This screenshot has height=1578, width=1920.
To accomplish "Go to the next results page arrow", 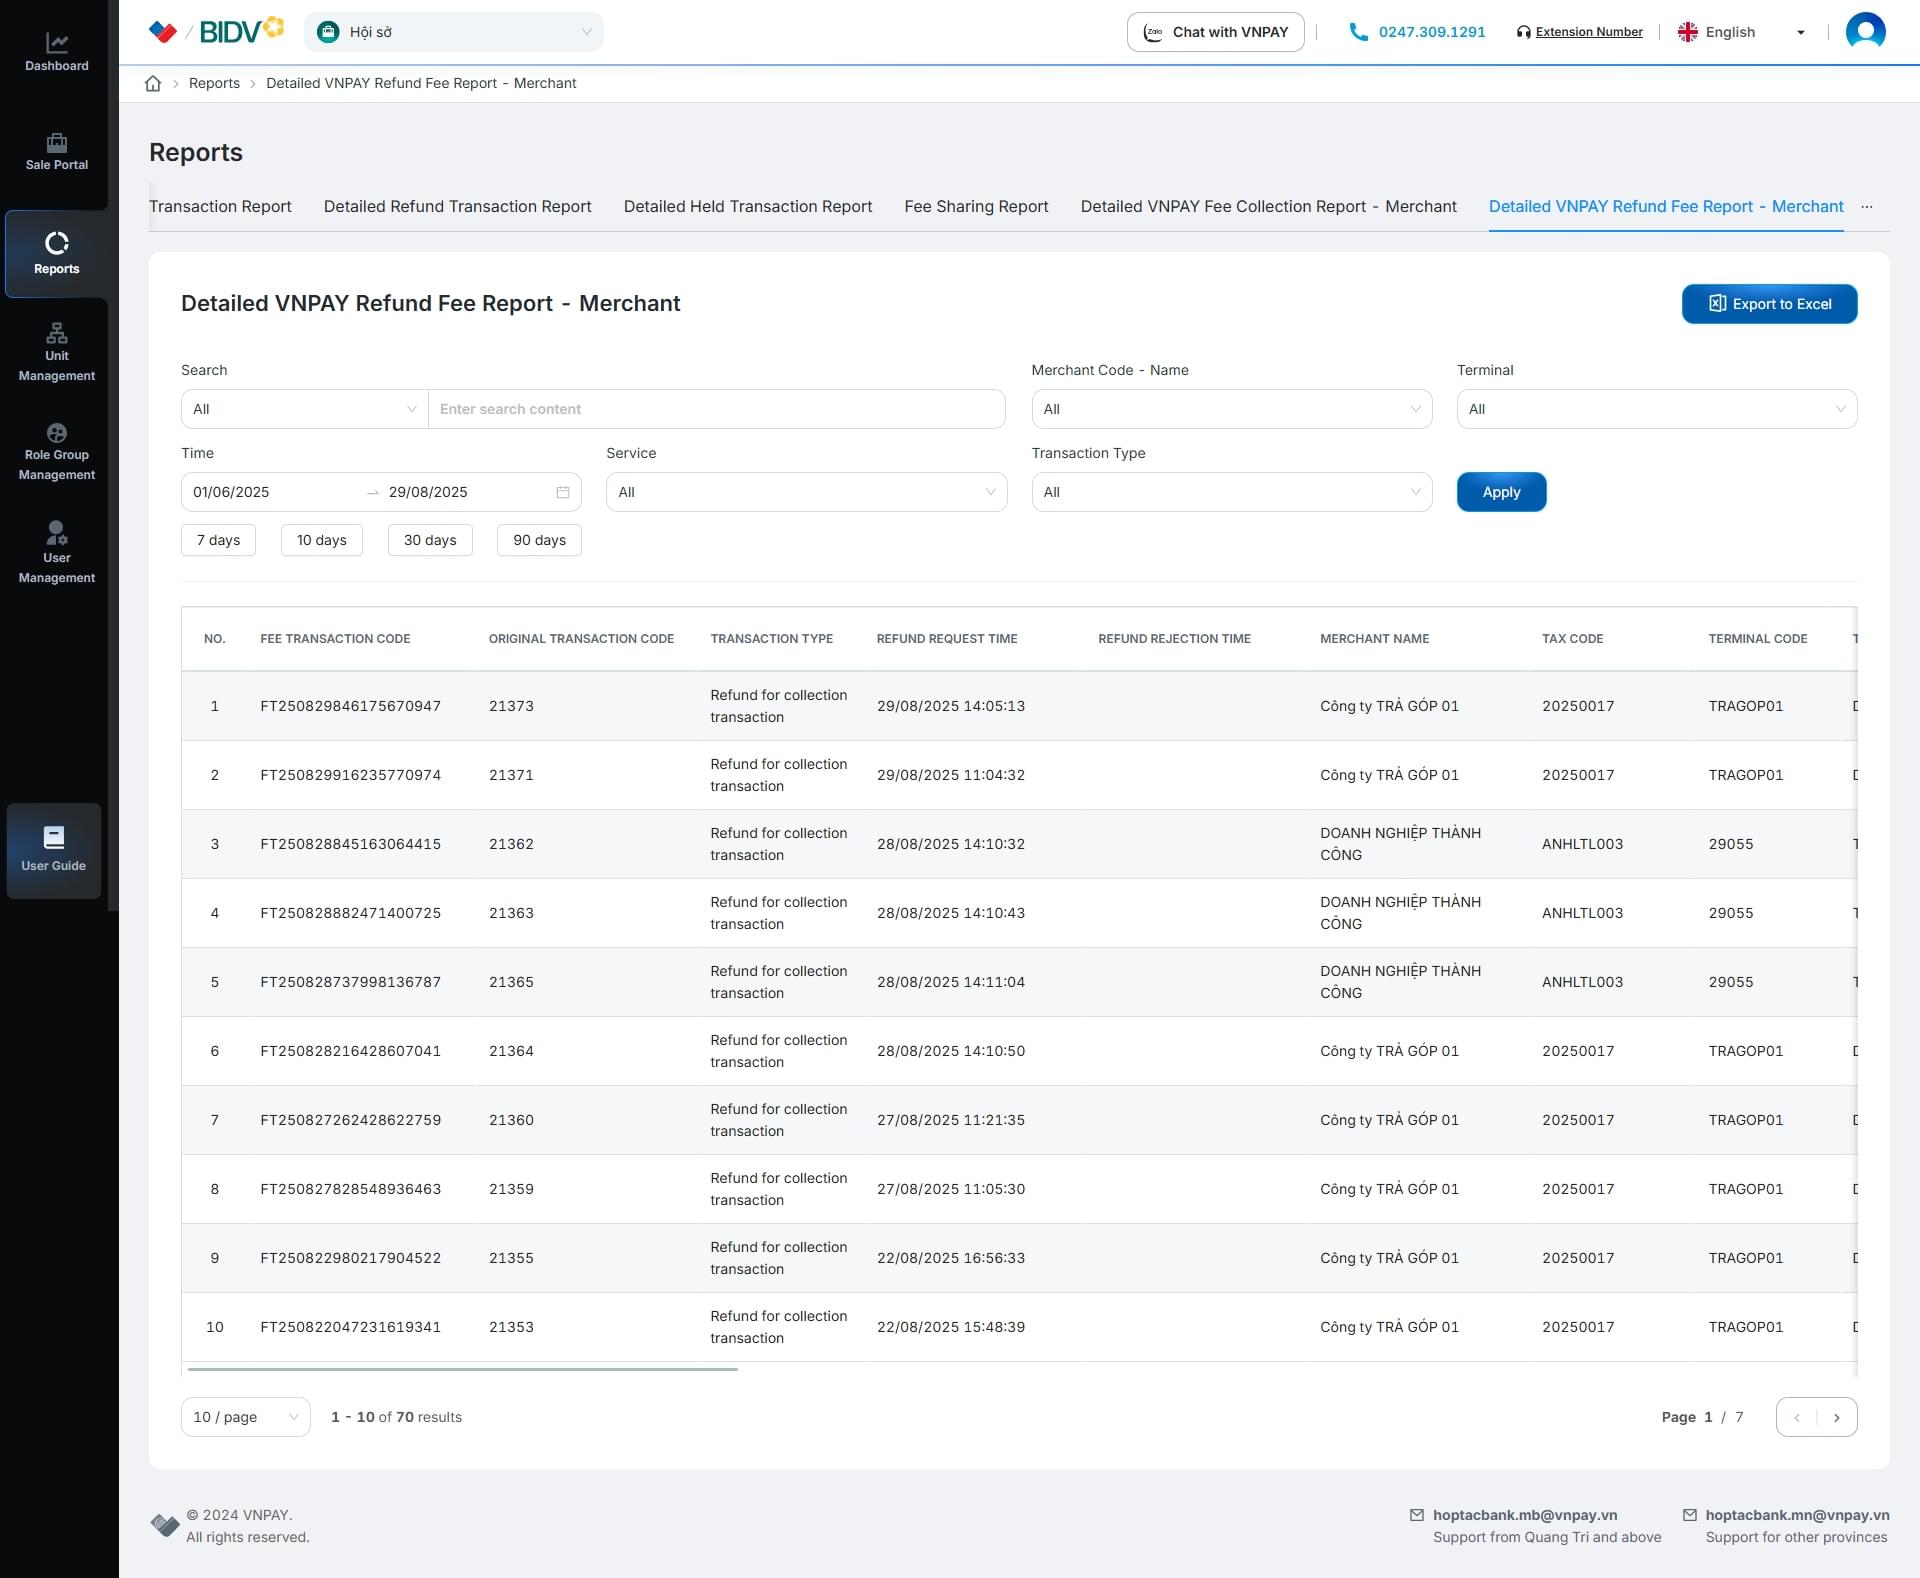I will coord(1836,1417).
